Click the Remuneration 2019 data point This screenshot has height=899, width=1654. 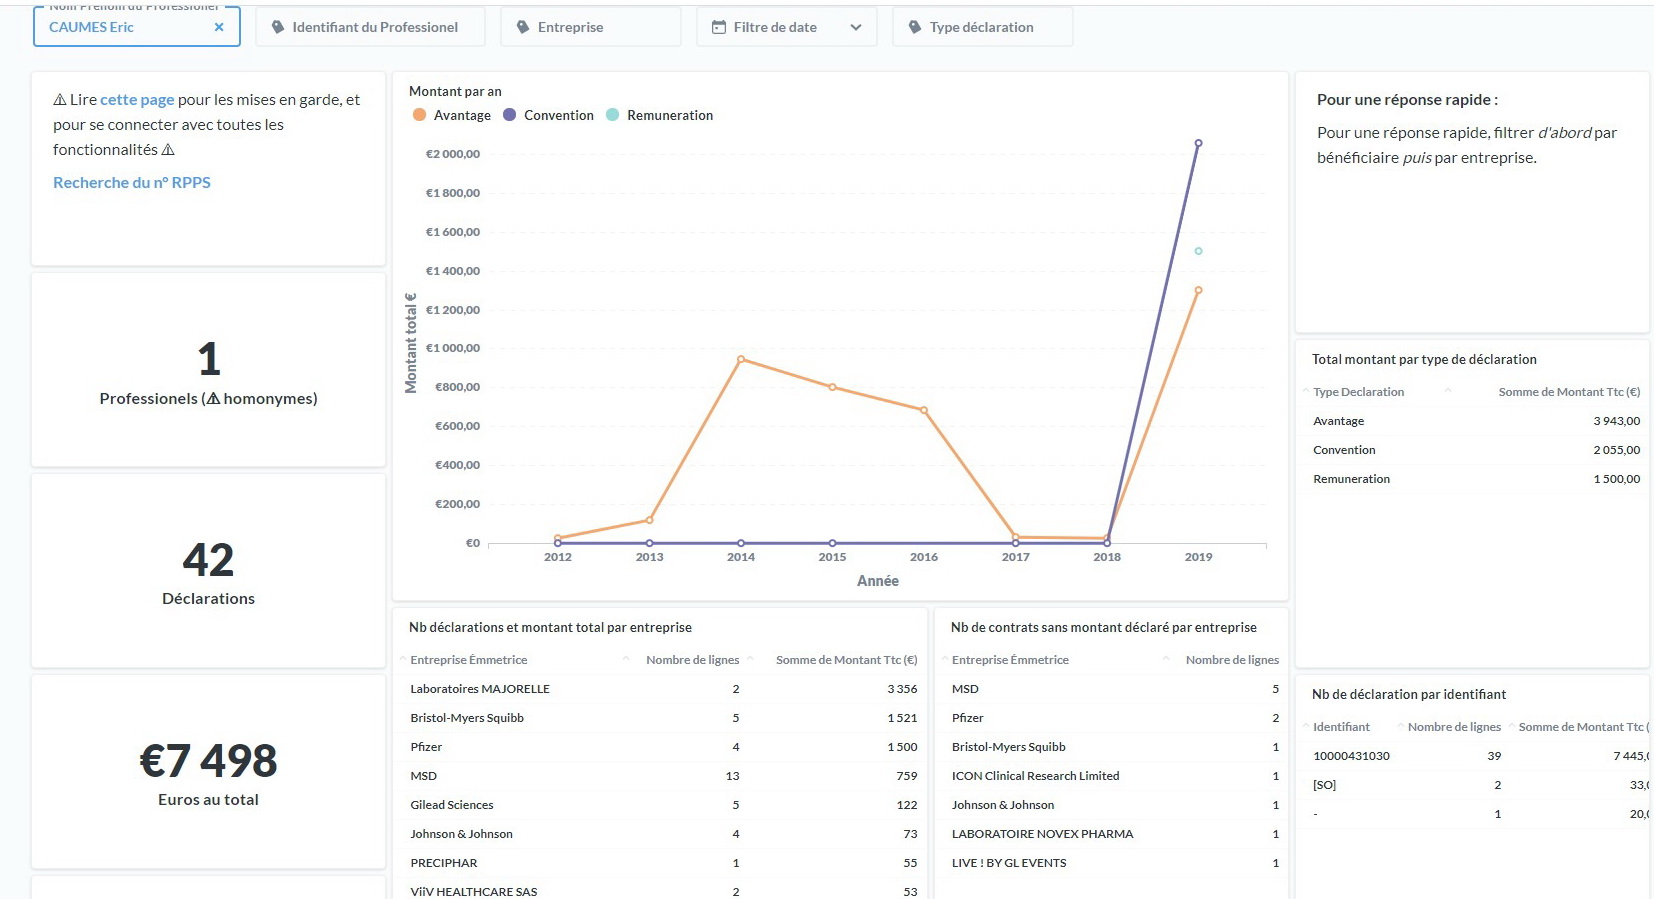1198,251
